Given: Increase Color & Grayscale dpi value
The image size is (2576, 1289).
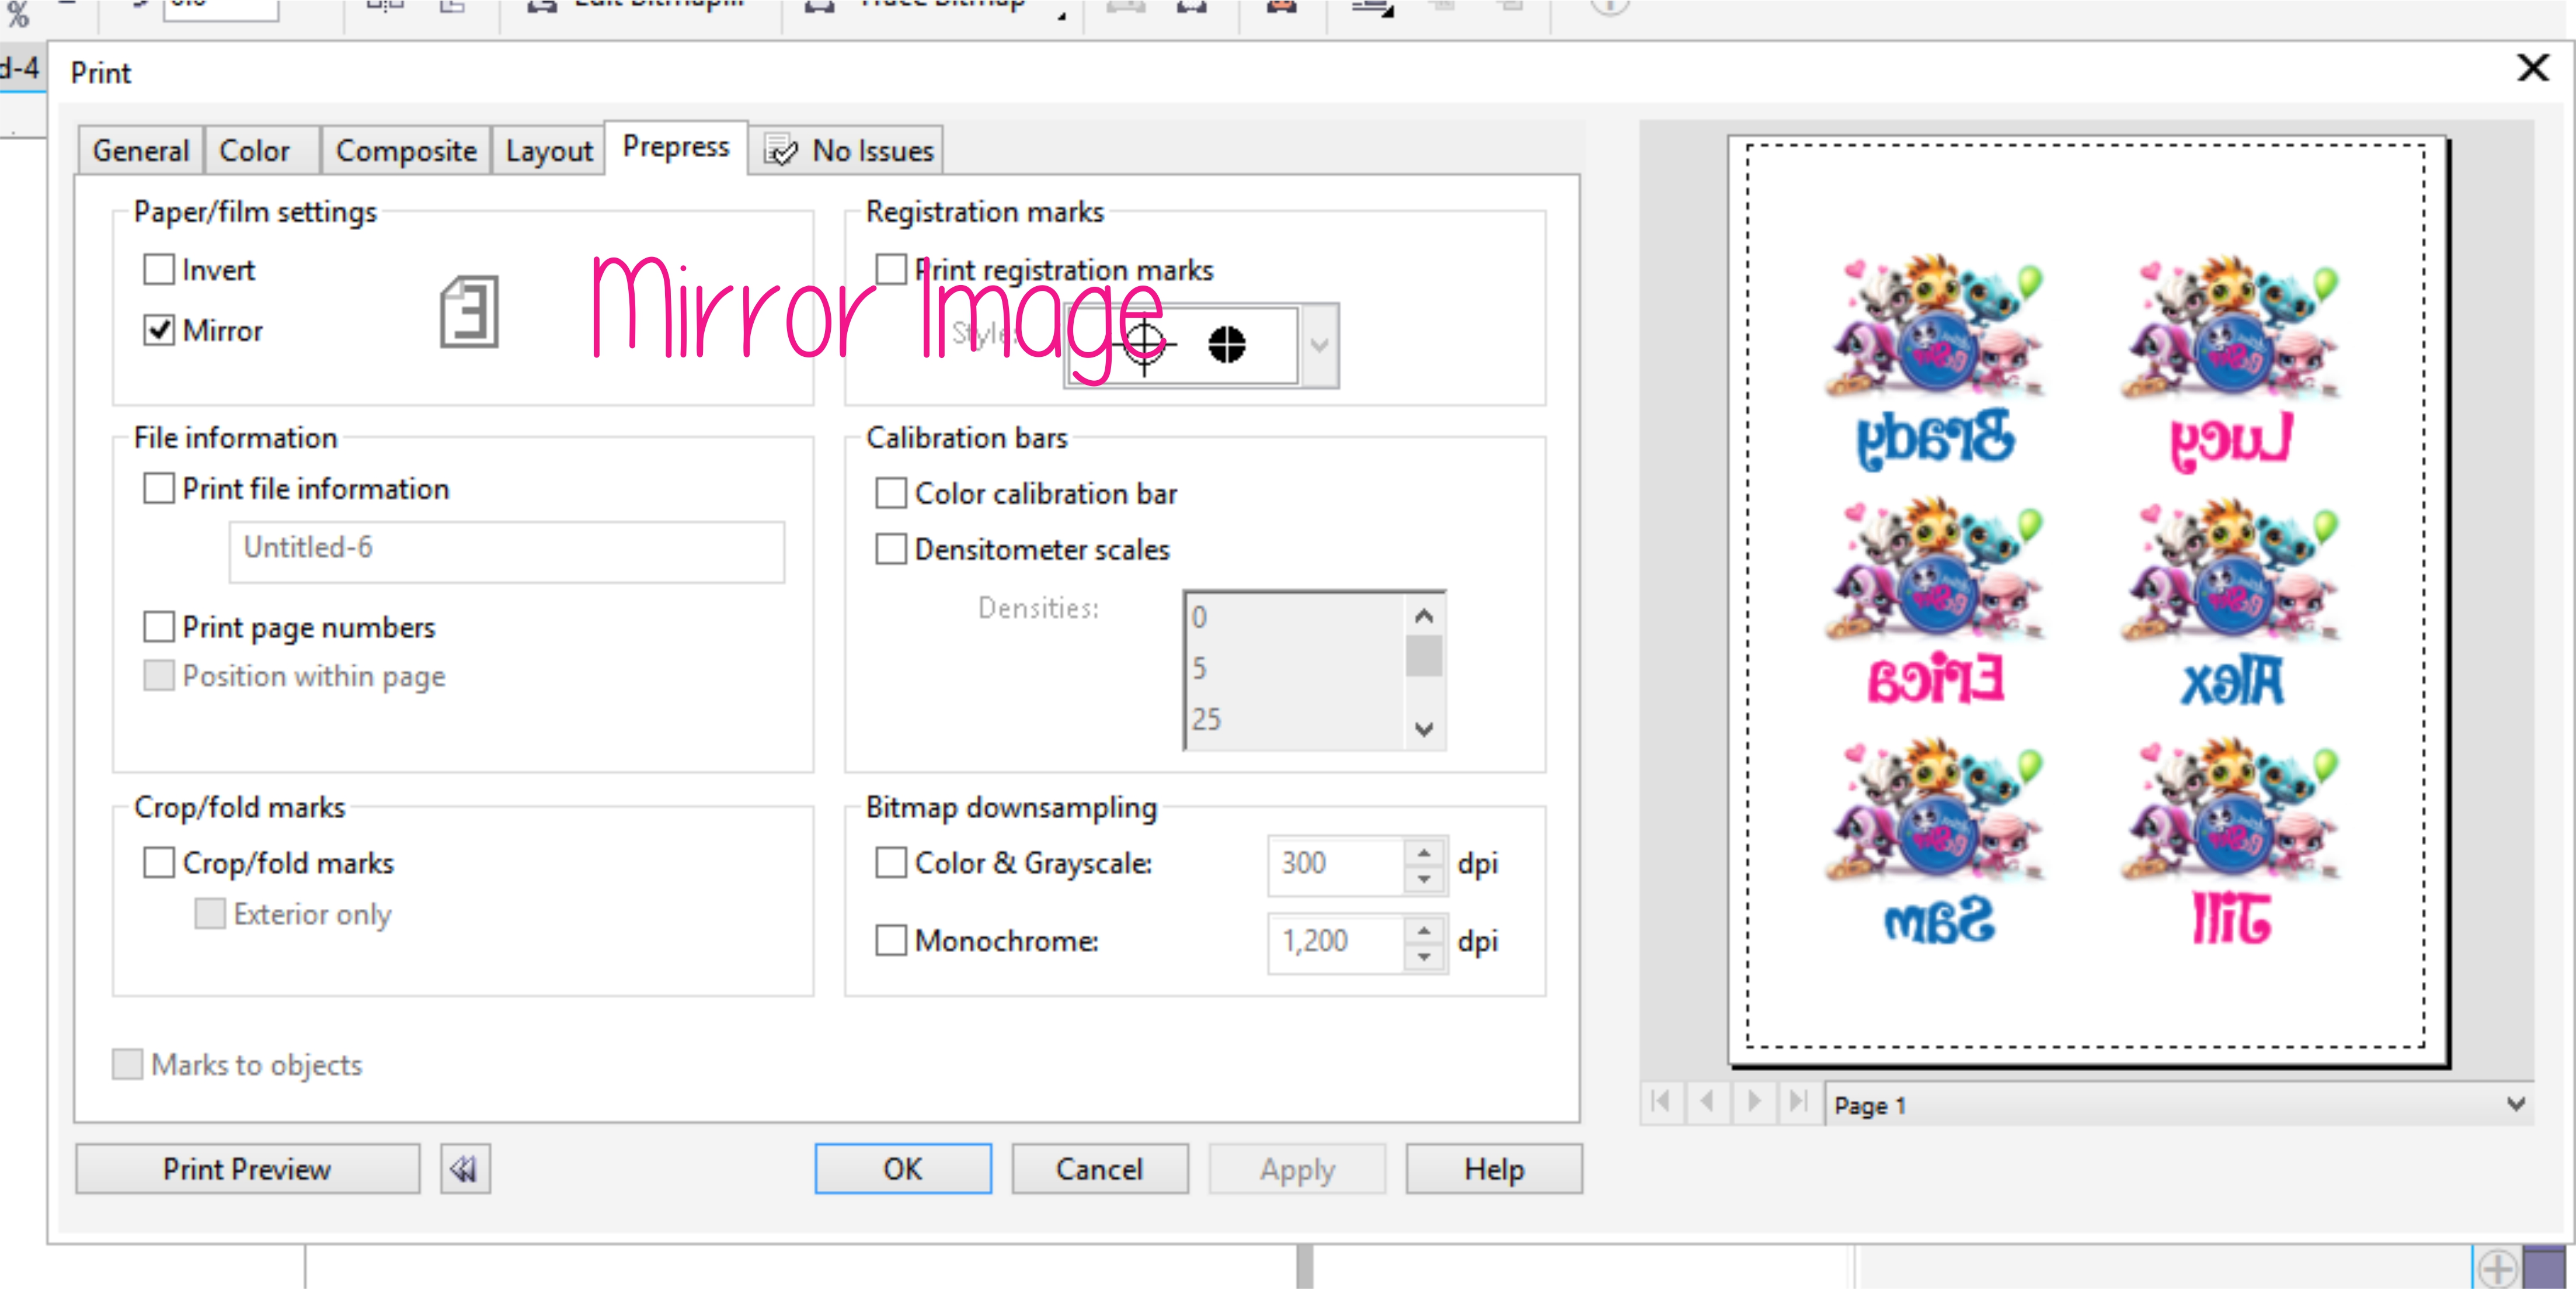Looking at the screenshot, I should [x=1424, y=852].
